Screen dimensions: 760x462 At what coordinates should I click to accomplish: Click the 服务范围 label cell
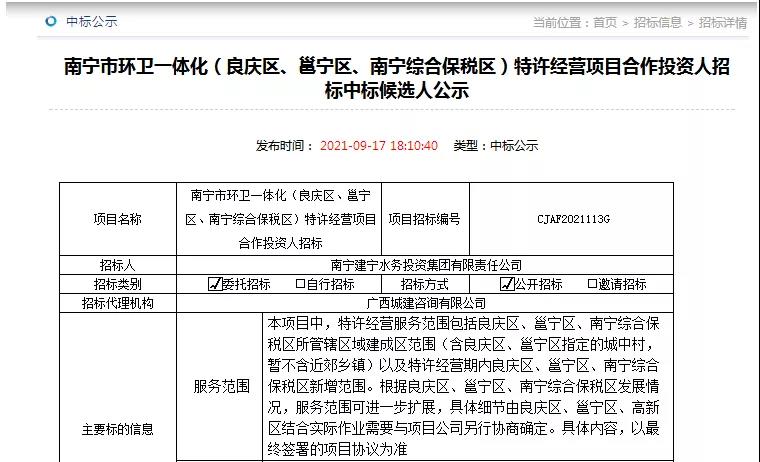pyautogui.click(x=222, y=386)
